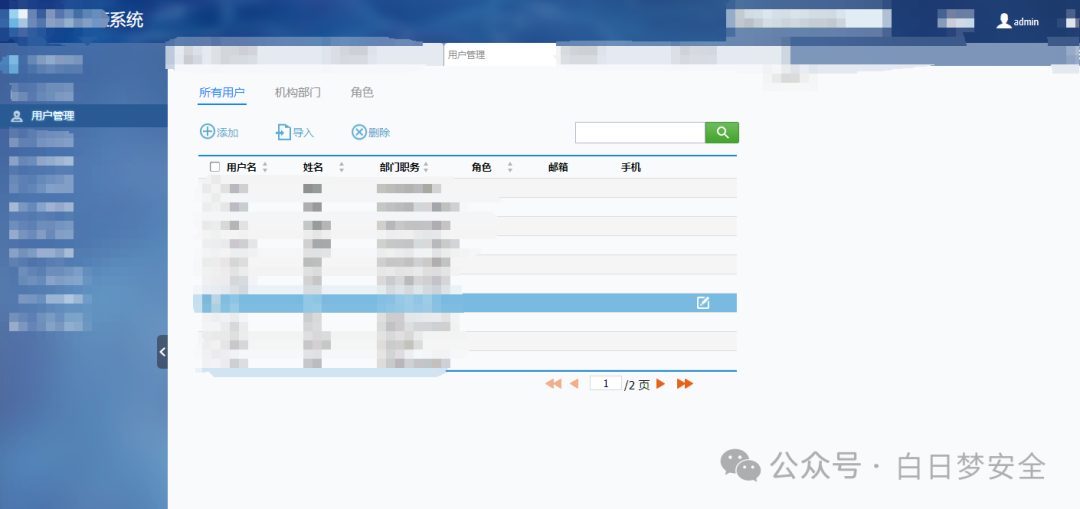Switch to the 角色 tab

(362, 92)
